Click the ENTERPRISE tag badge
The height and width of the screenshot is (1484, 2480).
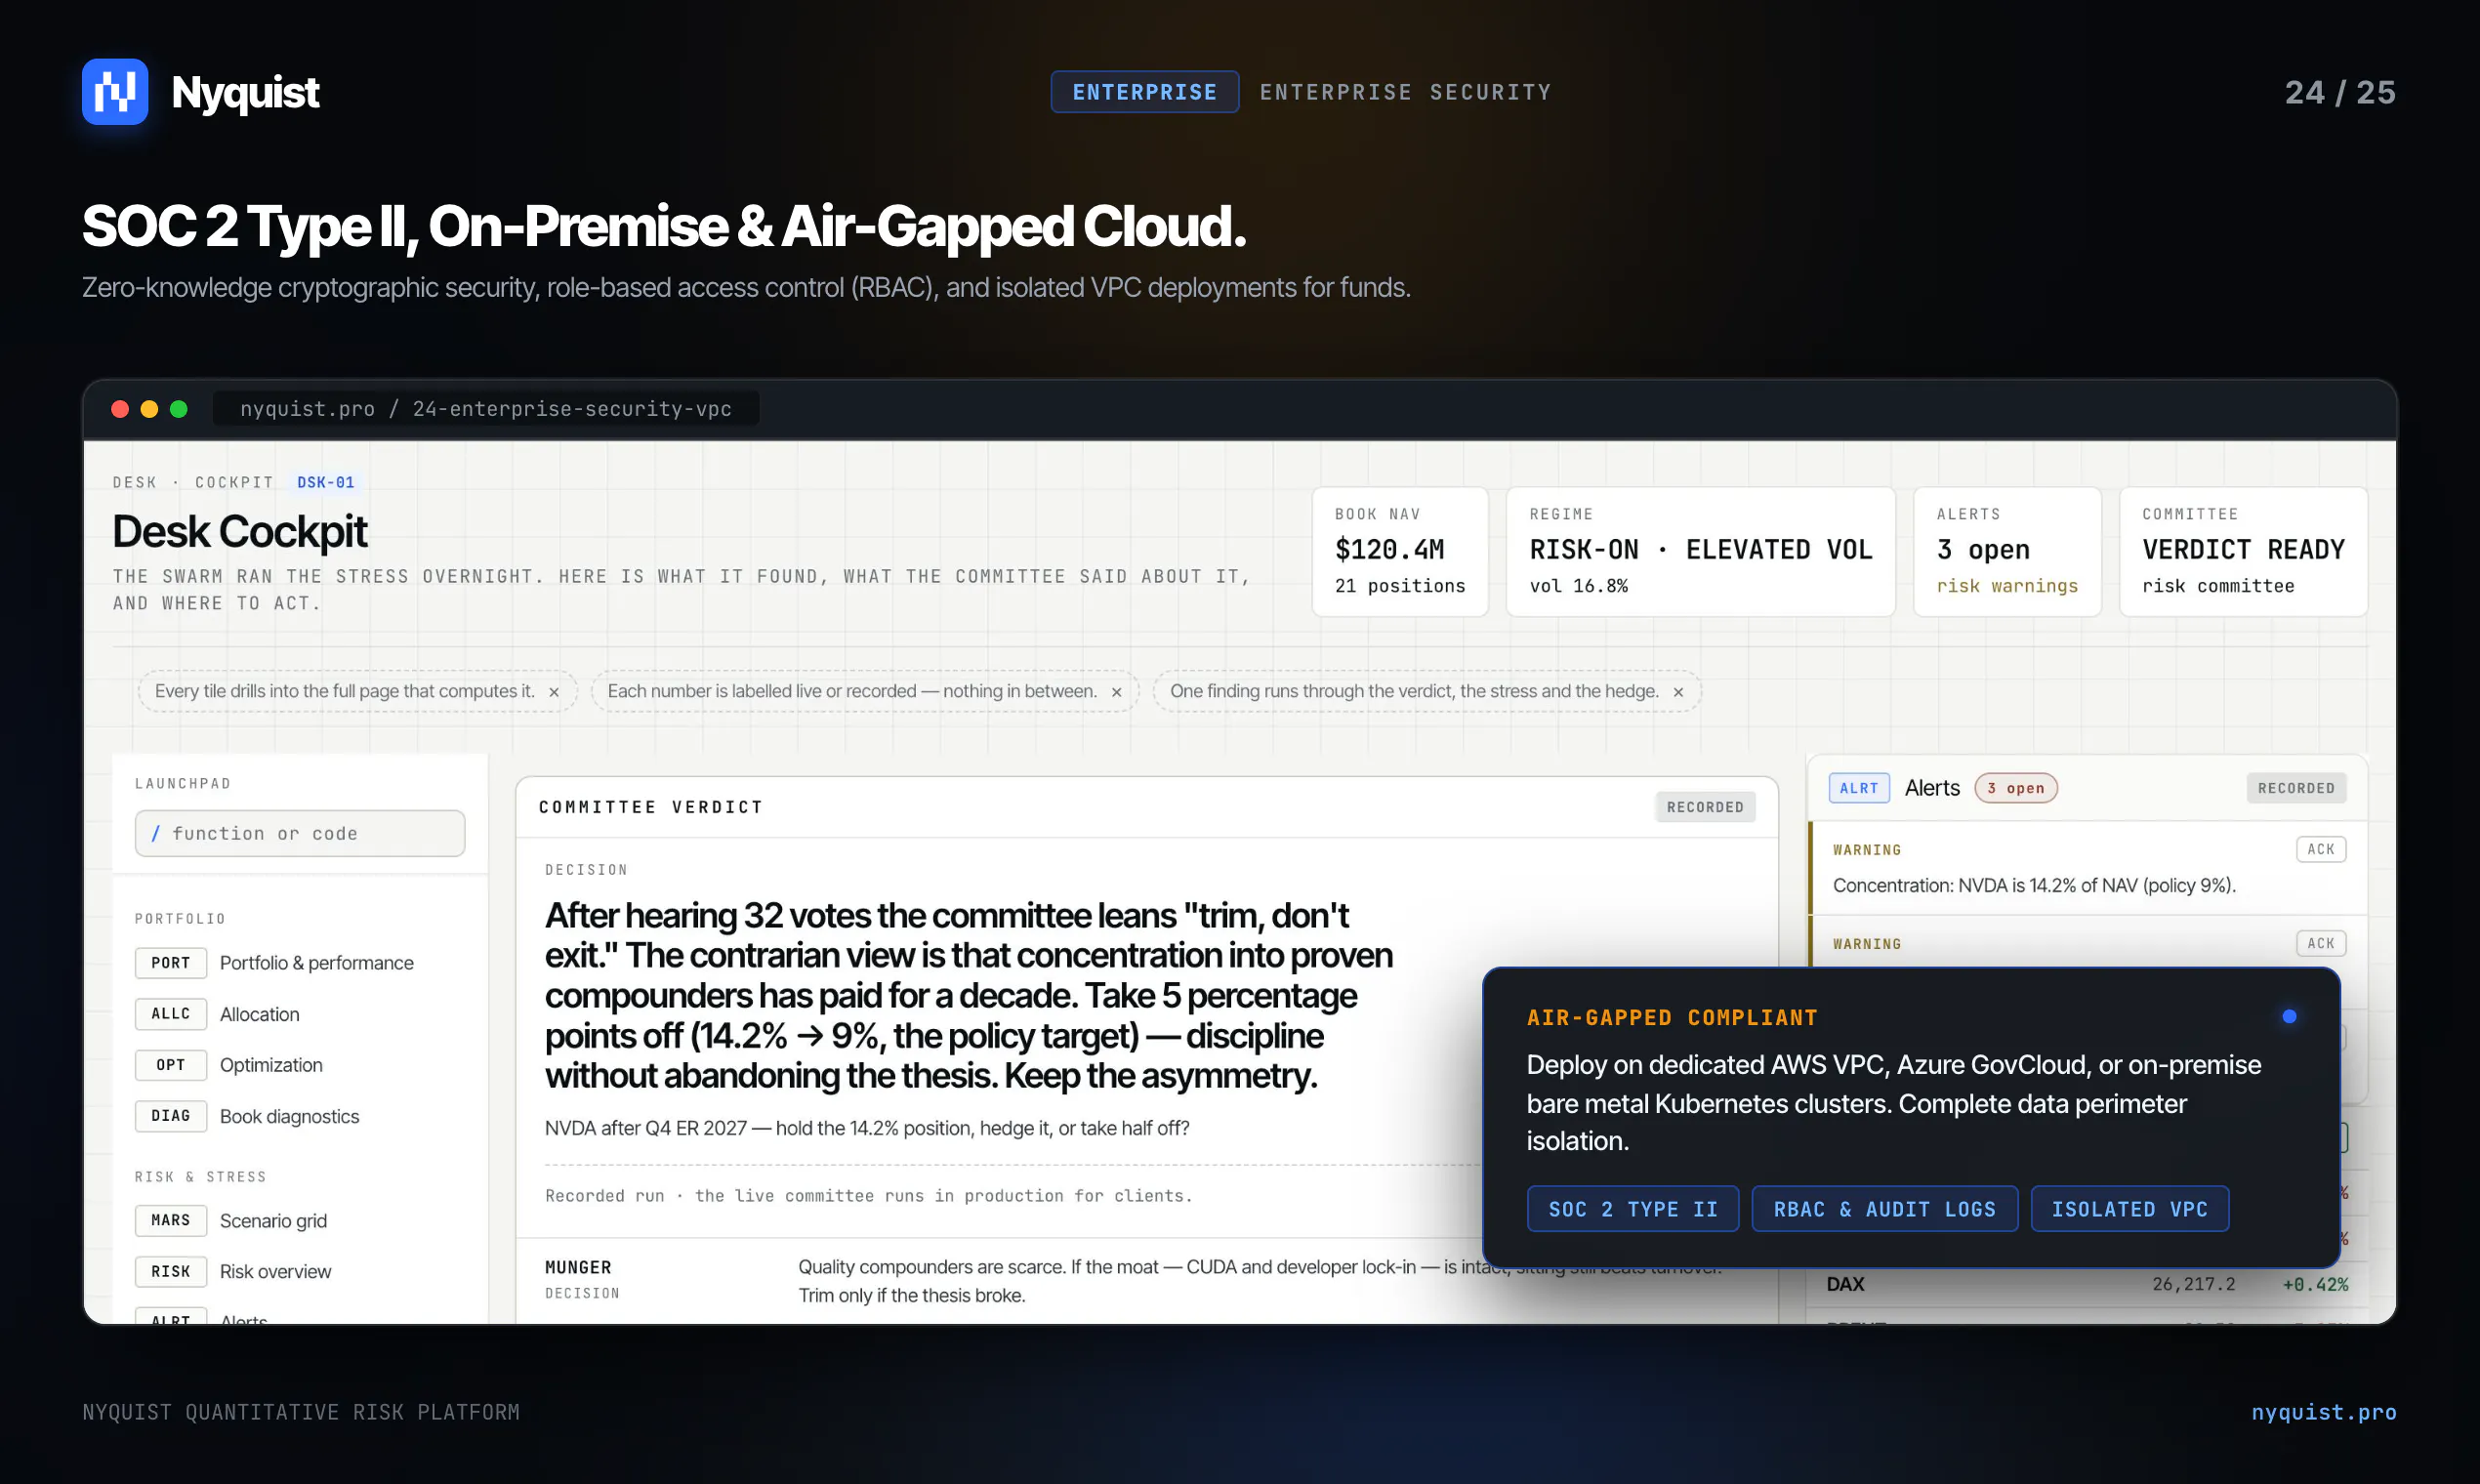click(1145, 92)
